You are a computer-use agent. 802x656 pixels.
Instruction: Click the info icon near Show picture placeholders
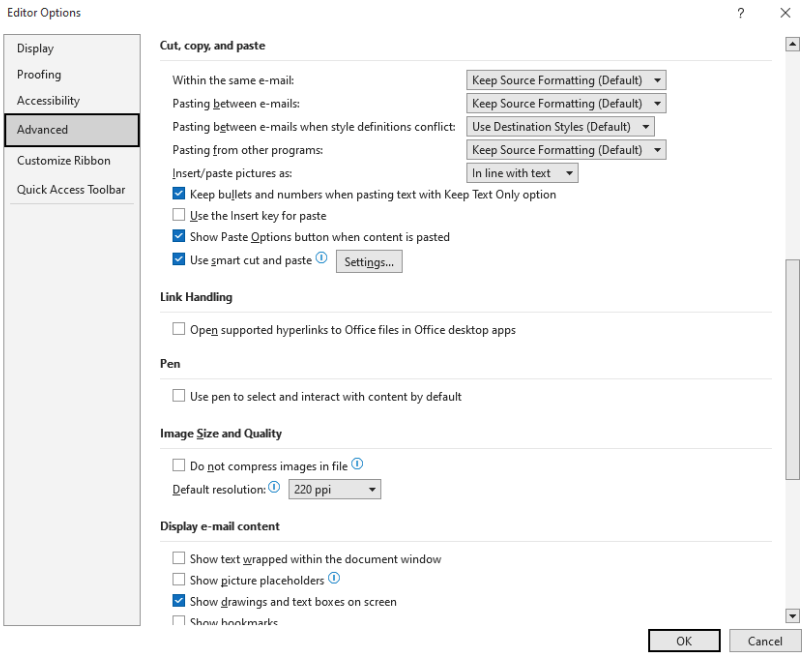click(334, 578)
